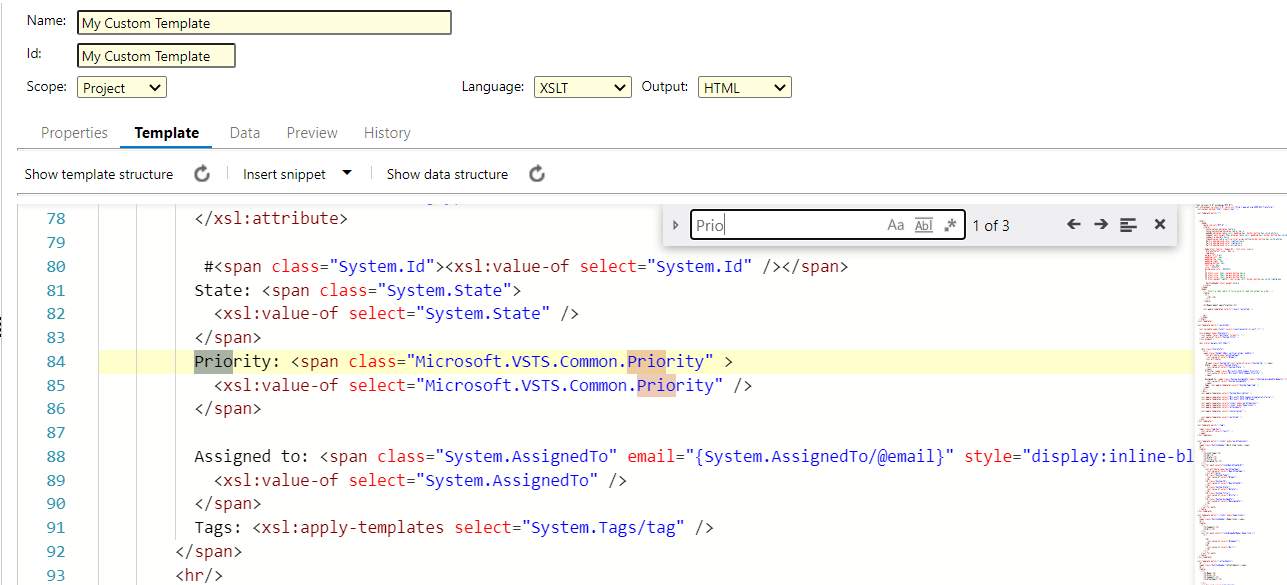Click line number 81 in gutter
Screen dimensions: 1287x585
(x=56, y=290)
